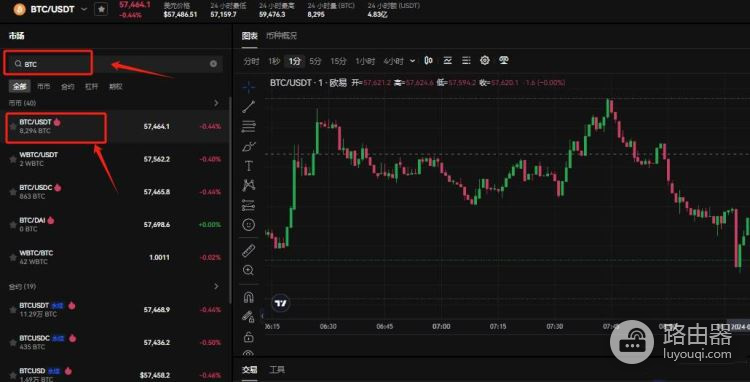The width and height of the screenshot is (750, 382).
Task: Select the 杠杆 market filter tab
Action: point(91,87)
